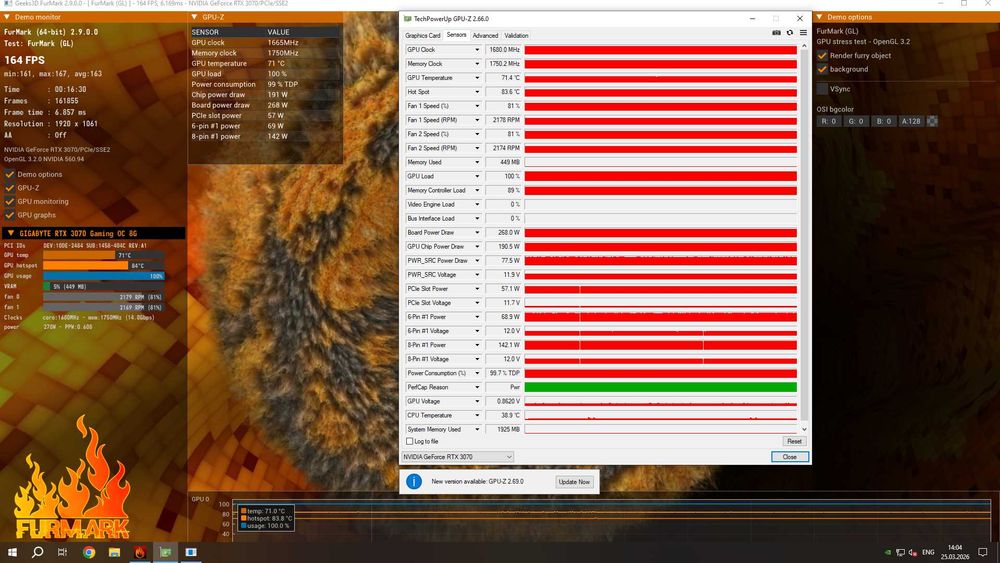Click Update Now button

tap(574, 482)
